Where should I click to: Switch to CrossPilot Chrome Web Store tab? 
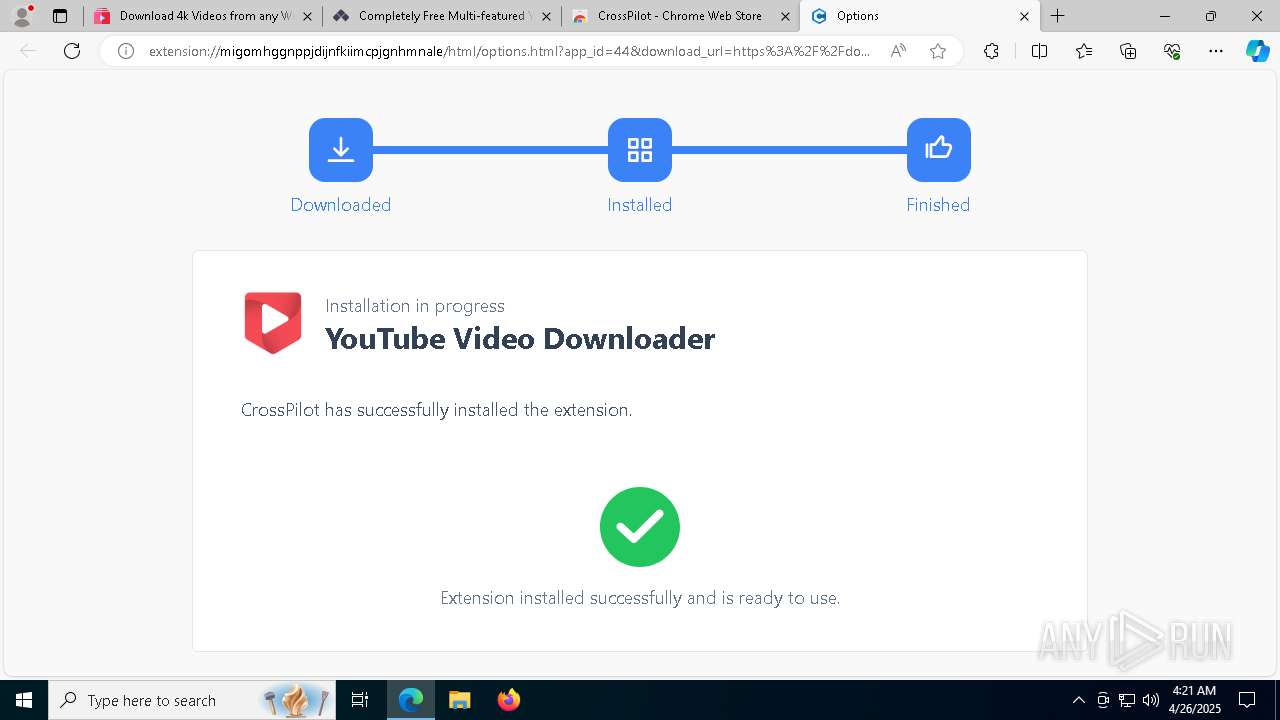[x=680, y=16]
